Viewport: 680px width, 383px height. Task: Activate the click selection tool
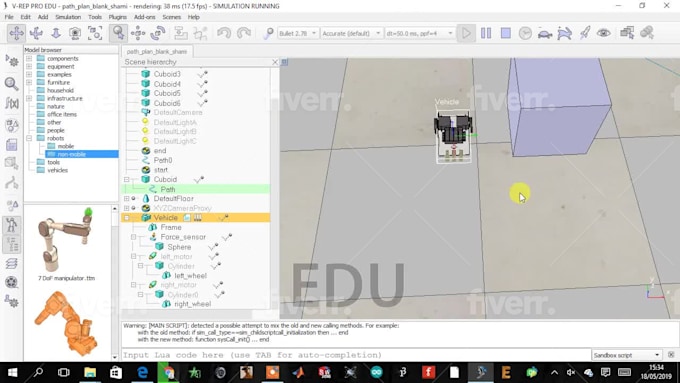coord(118,33)
